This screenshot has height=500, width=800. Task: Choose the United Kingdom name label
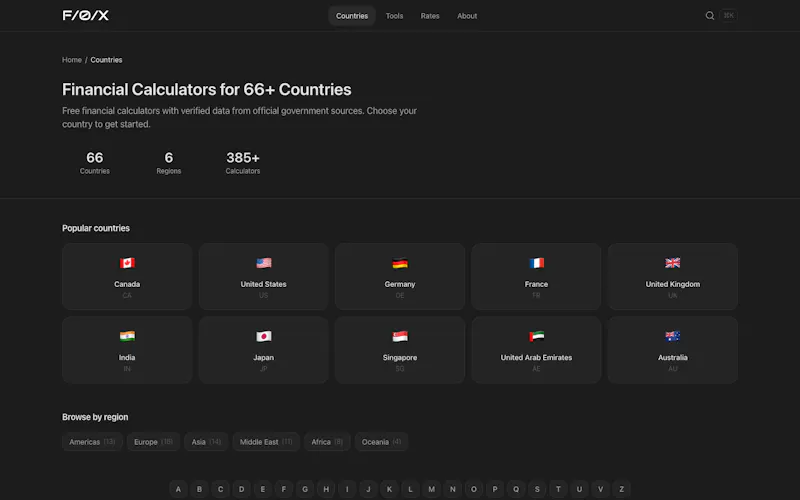(673, 284)
